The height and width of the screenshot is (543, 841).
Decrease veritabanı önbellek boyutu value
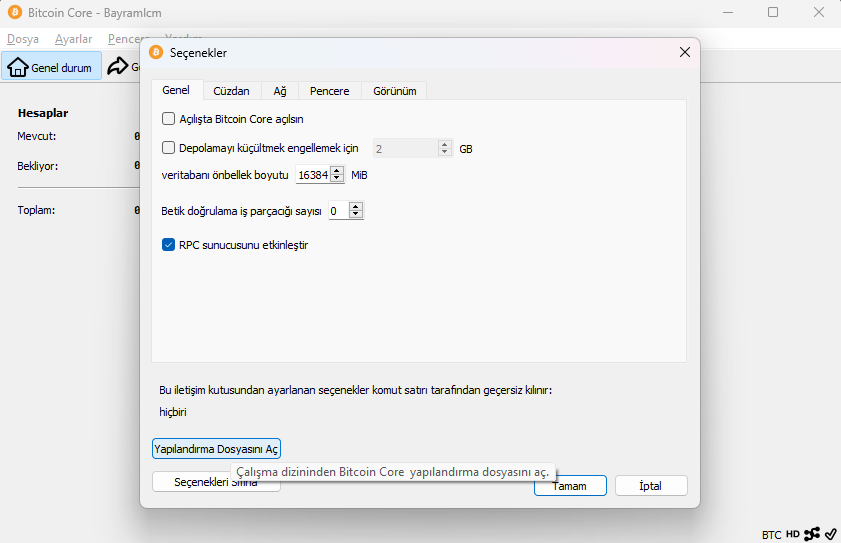[337, 179]
